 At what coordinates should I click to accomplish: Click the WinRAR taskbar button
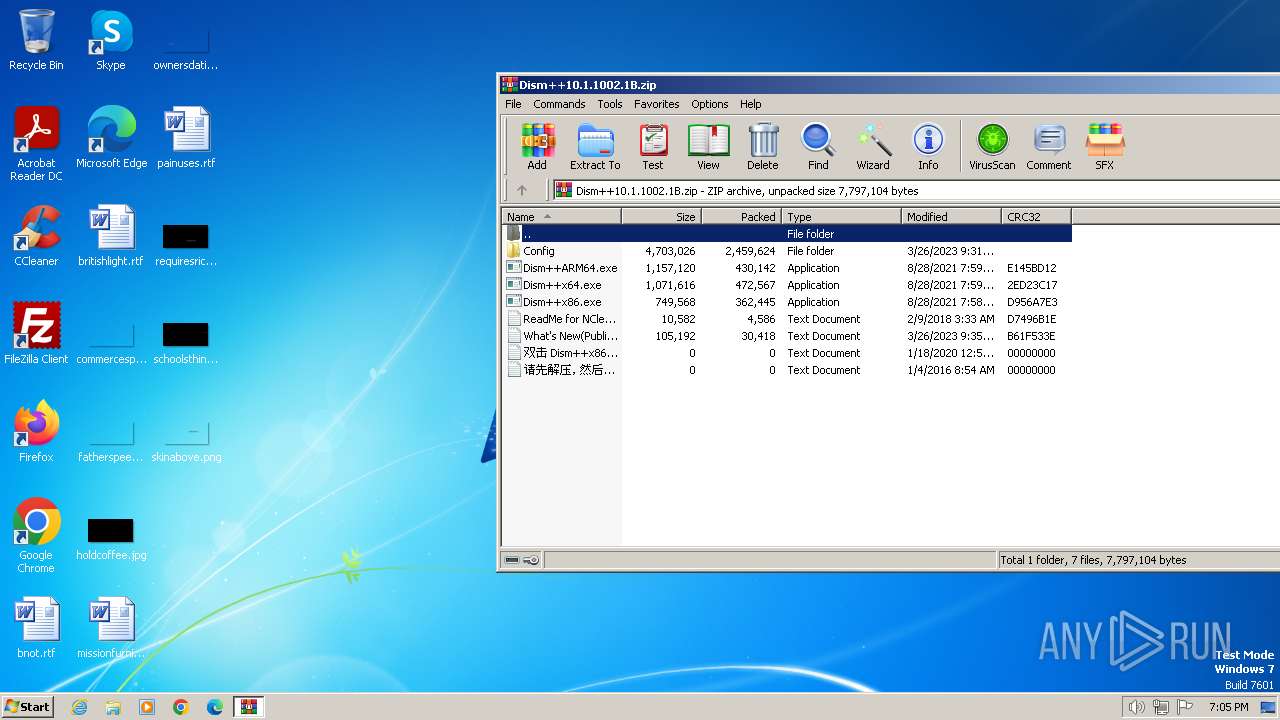tap(248, 707)
